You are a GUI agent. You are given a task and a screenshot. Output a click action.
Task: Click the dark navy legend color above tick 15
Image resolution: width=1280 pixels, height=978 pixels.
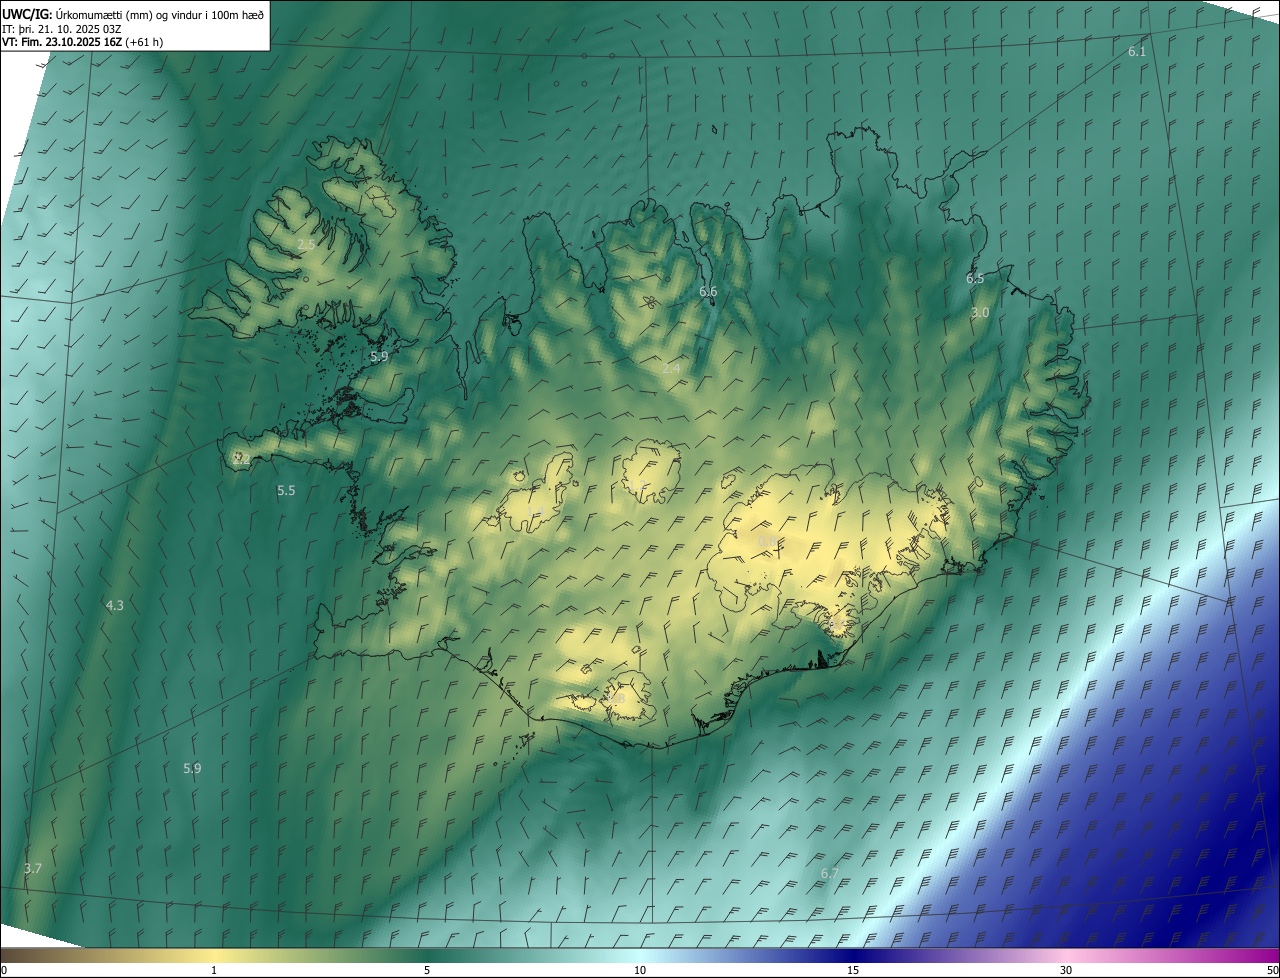[853, 955]
